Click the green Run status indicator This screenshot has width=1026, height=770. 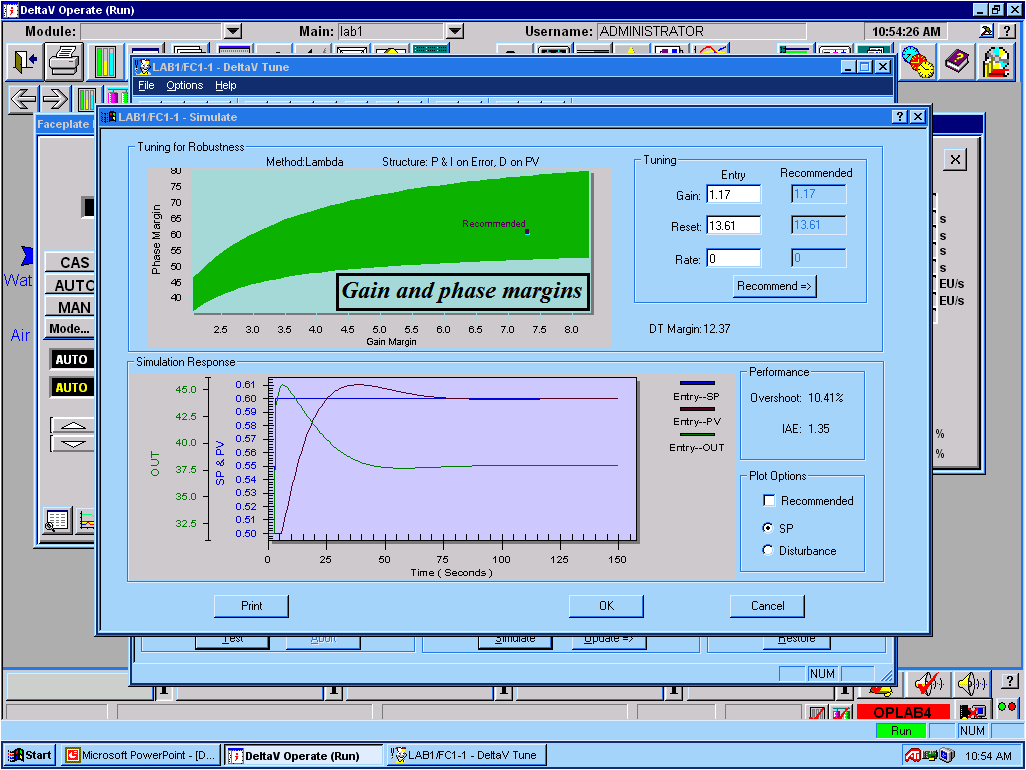[901, 731]
